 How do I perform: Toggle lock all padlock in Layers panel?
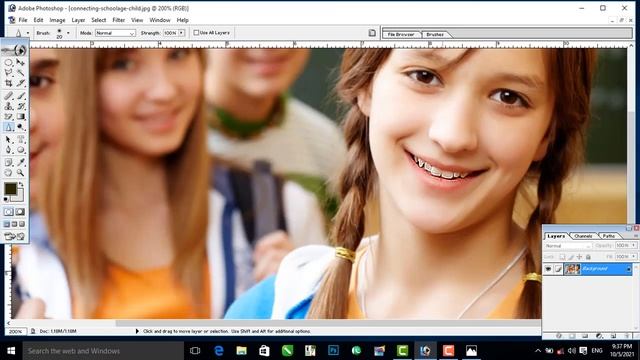coord(588,257)
